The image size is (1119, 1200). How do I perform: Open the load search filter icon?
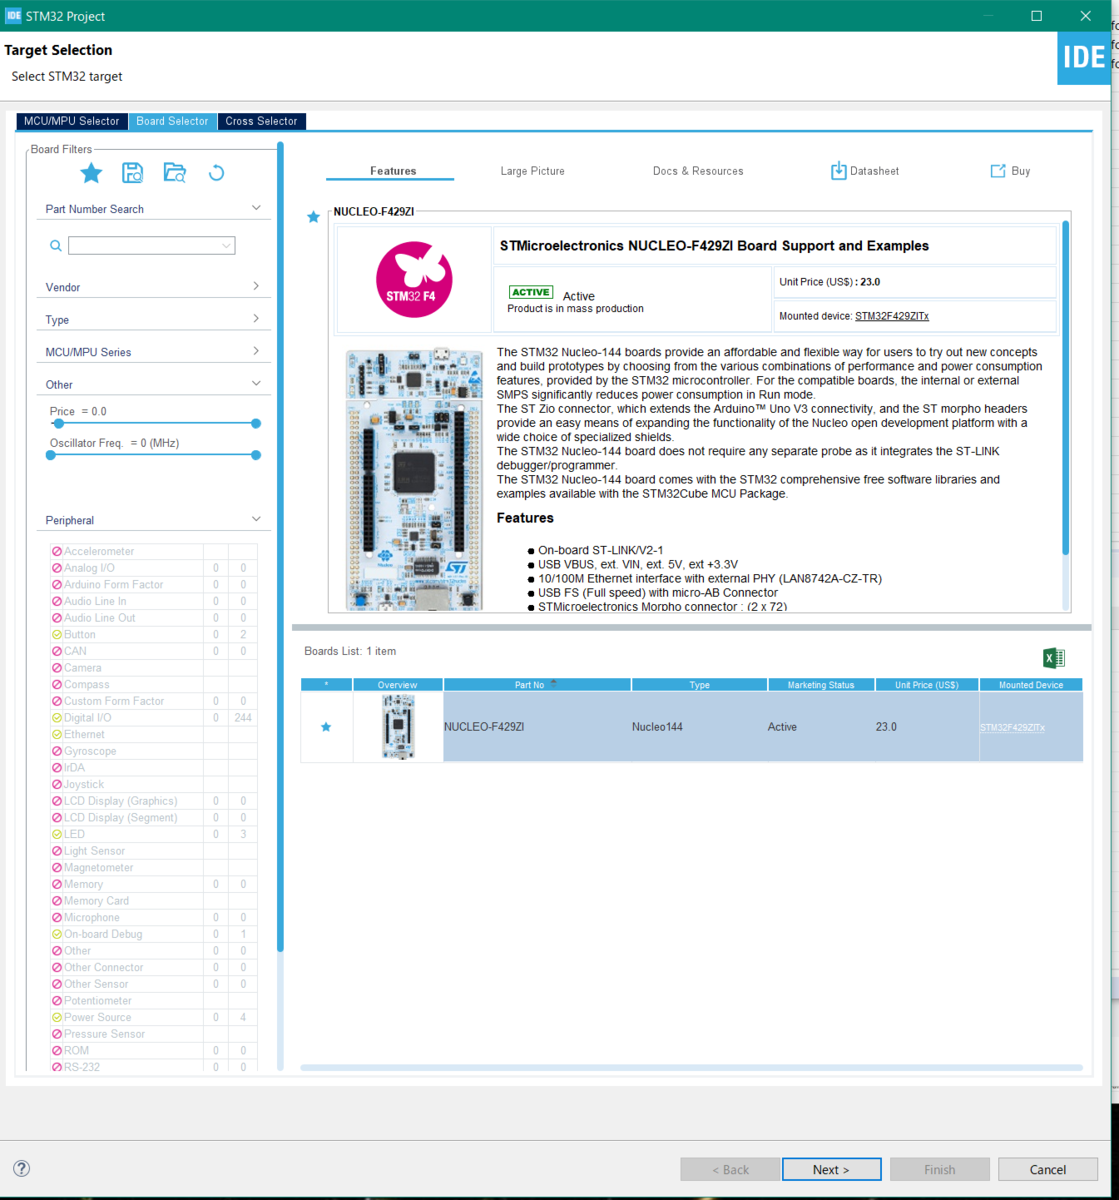174,172
